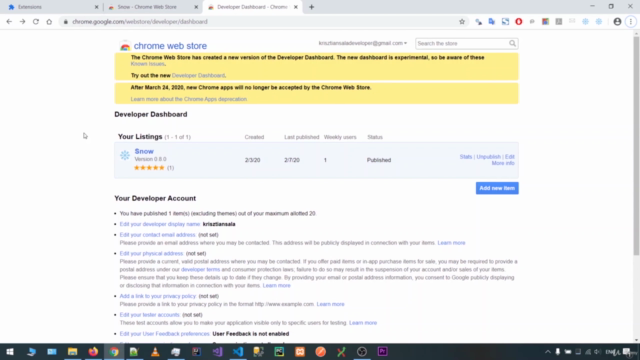Edit your physical address
This screenshot has height=360, width=640.
[x=151, y=253]
